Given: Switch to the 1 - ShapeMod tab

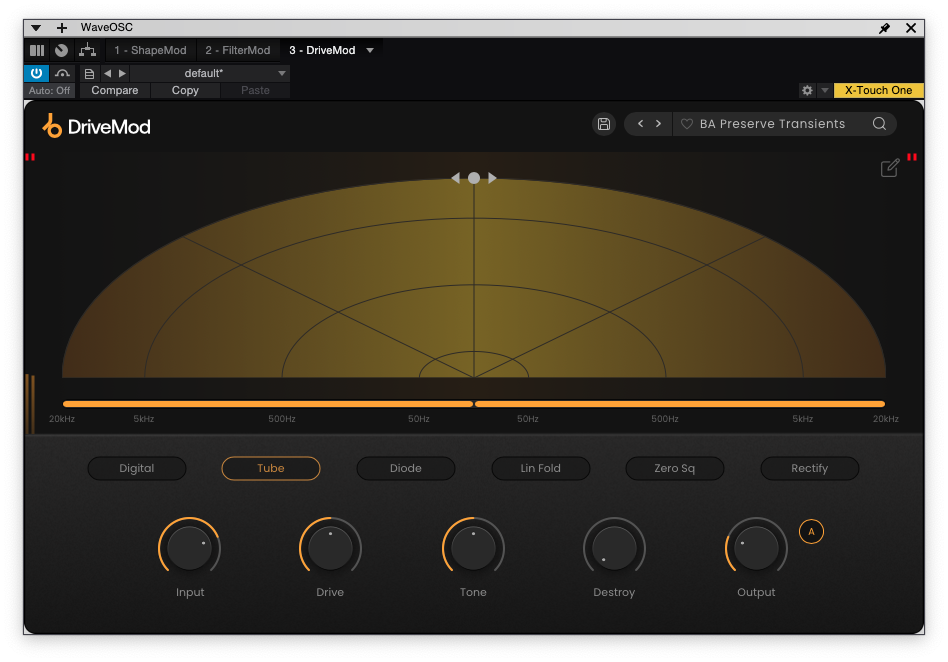Looking at the screenshot, I should point(150,50).
